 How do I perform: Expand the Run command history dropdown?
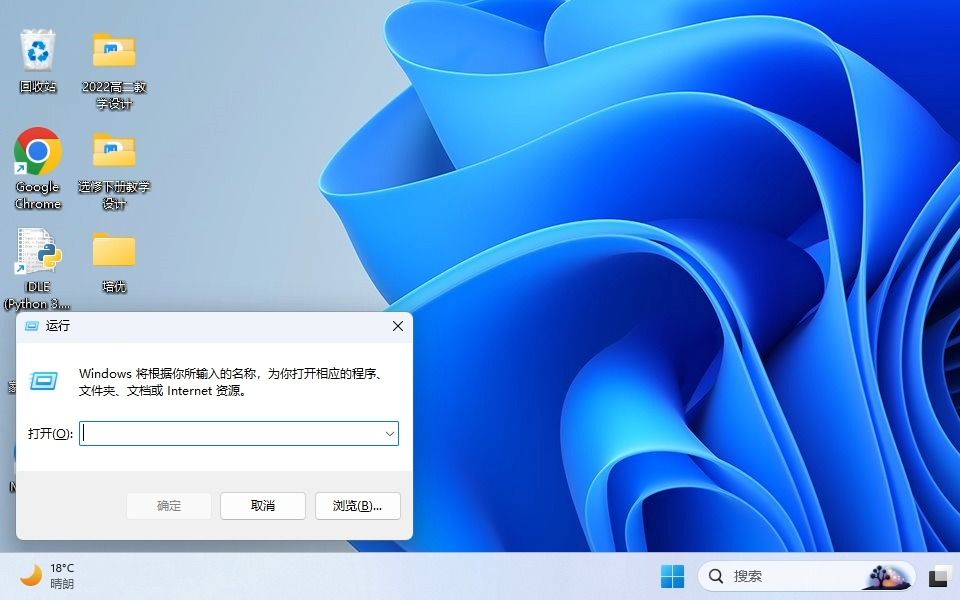pyautogui.click(x=389, y=433)
